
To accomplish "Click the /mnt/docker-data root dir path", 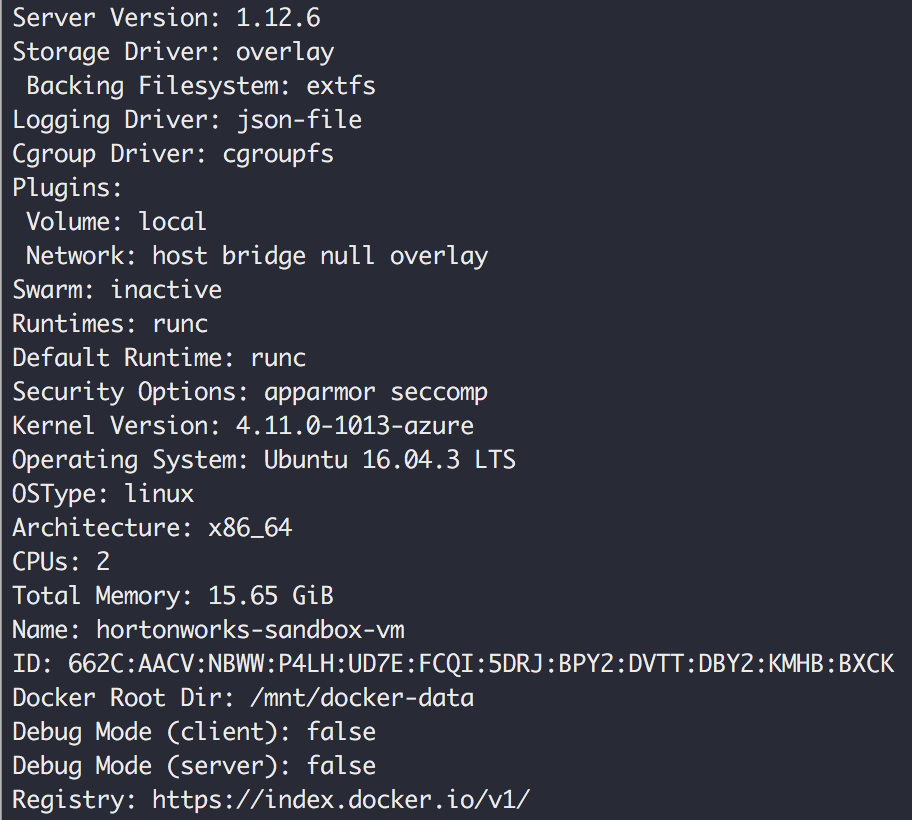I will click(x=362, y=698).
